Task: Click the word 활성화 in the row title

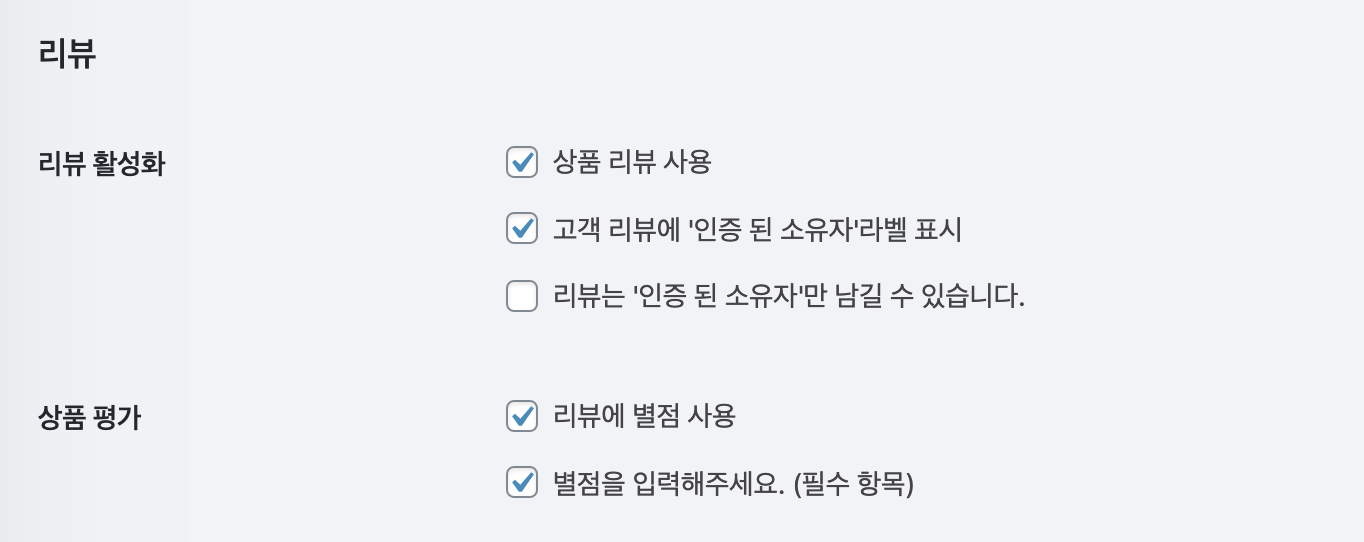Action: point(130,164)
